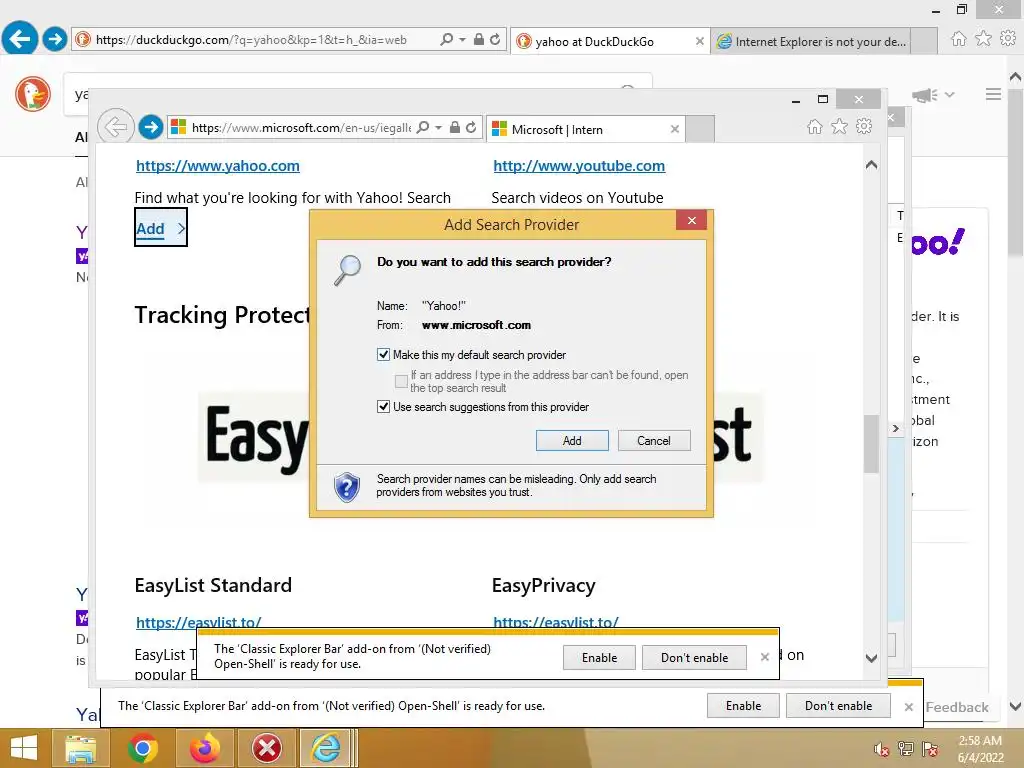This screenshot has height=768, width=1024.
Task: Click scroll up arrow in Microsoft window
Action: coord(871,165)
